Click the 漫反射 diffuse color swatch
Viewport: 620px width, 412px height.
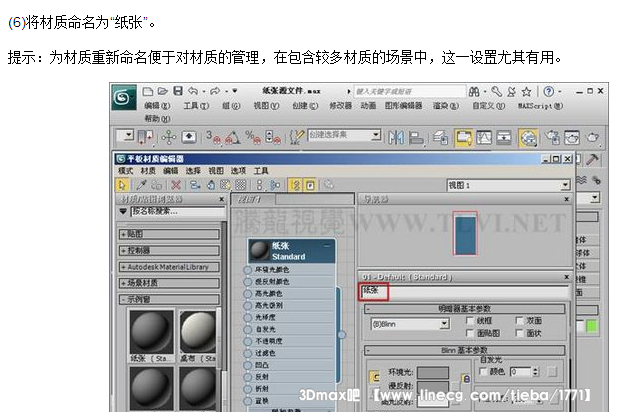(433, 387)
